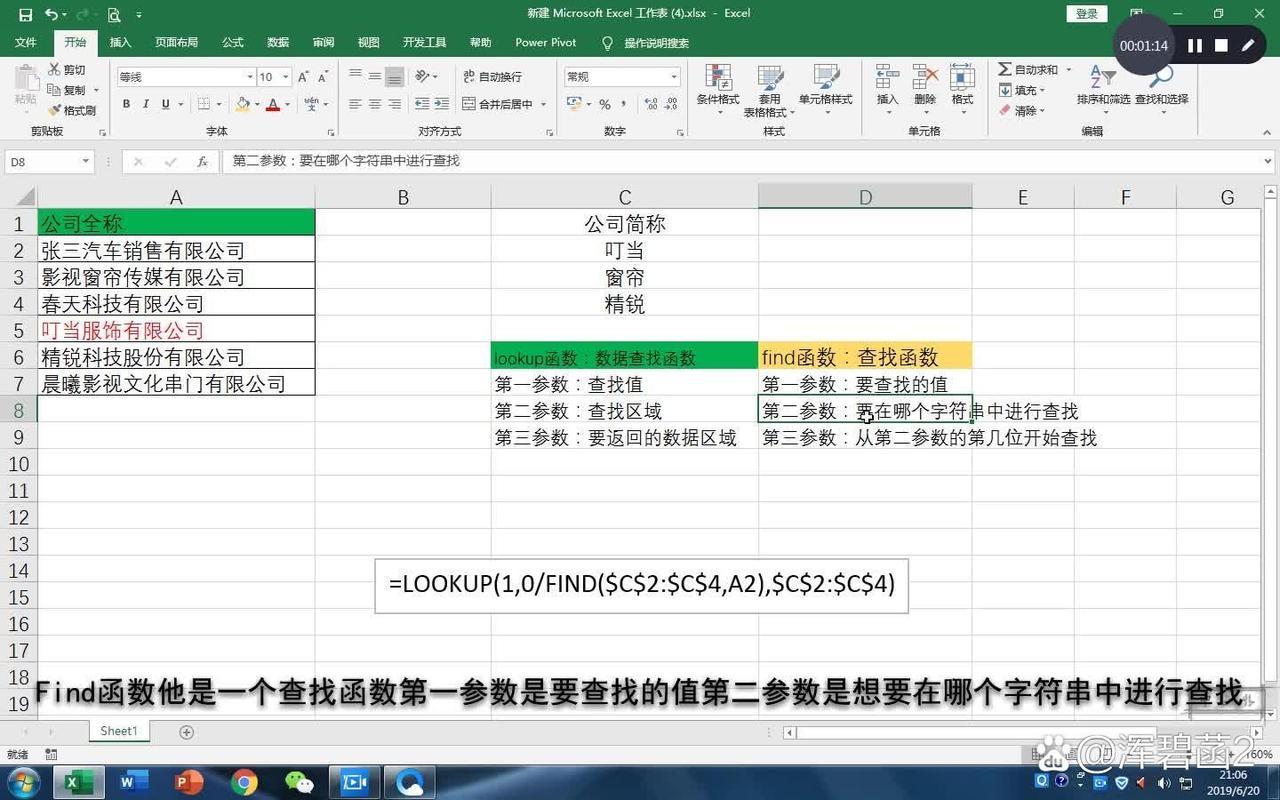This screenshot has height=800, width=1280.
Task: Click the Insert Function fx icon
Action: [x=202, y=161]
